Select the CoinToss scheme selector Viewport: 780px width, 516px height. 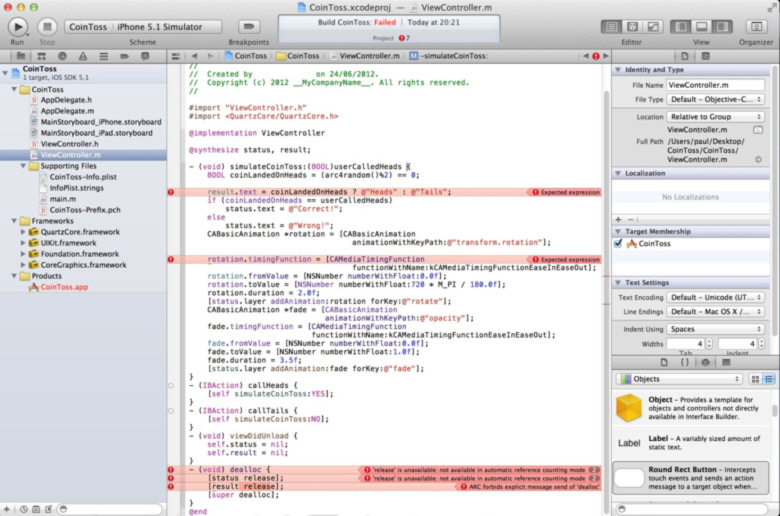tap(88, 27)
